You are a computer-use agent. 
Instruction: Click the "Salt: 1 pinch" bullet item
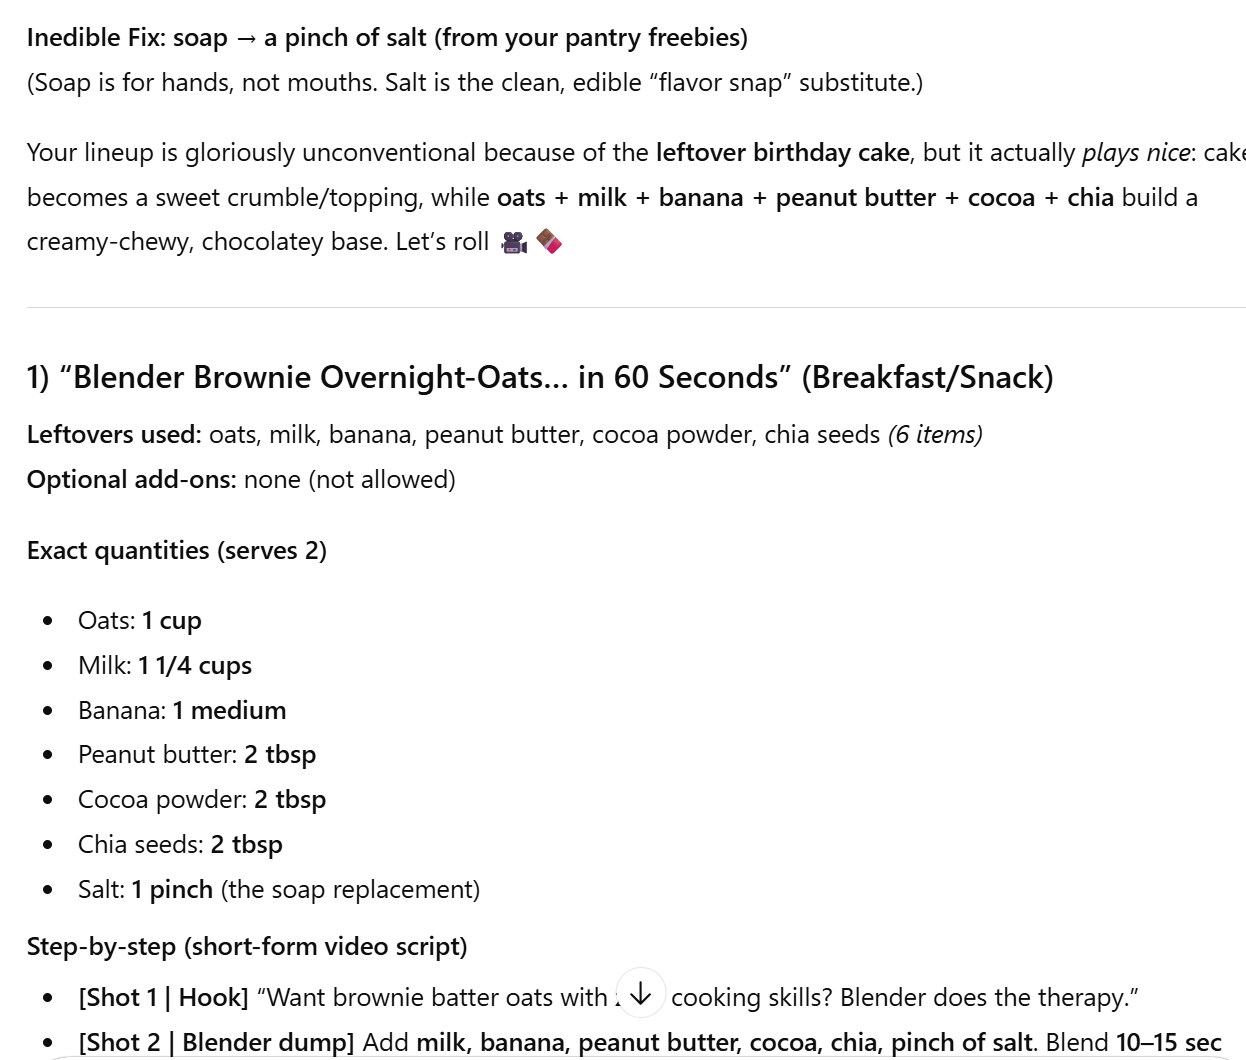click(279, 890)
